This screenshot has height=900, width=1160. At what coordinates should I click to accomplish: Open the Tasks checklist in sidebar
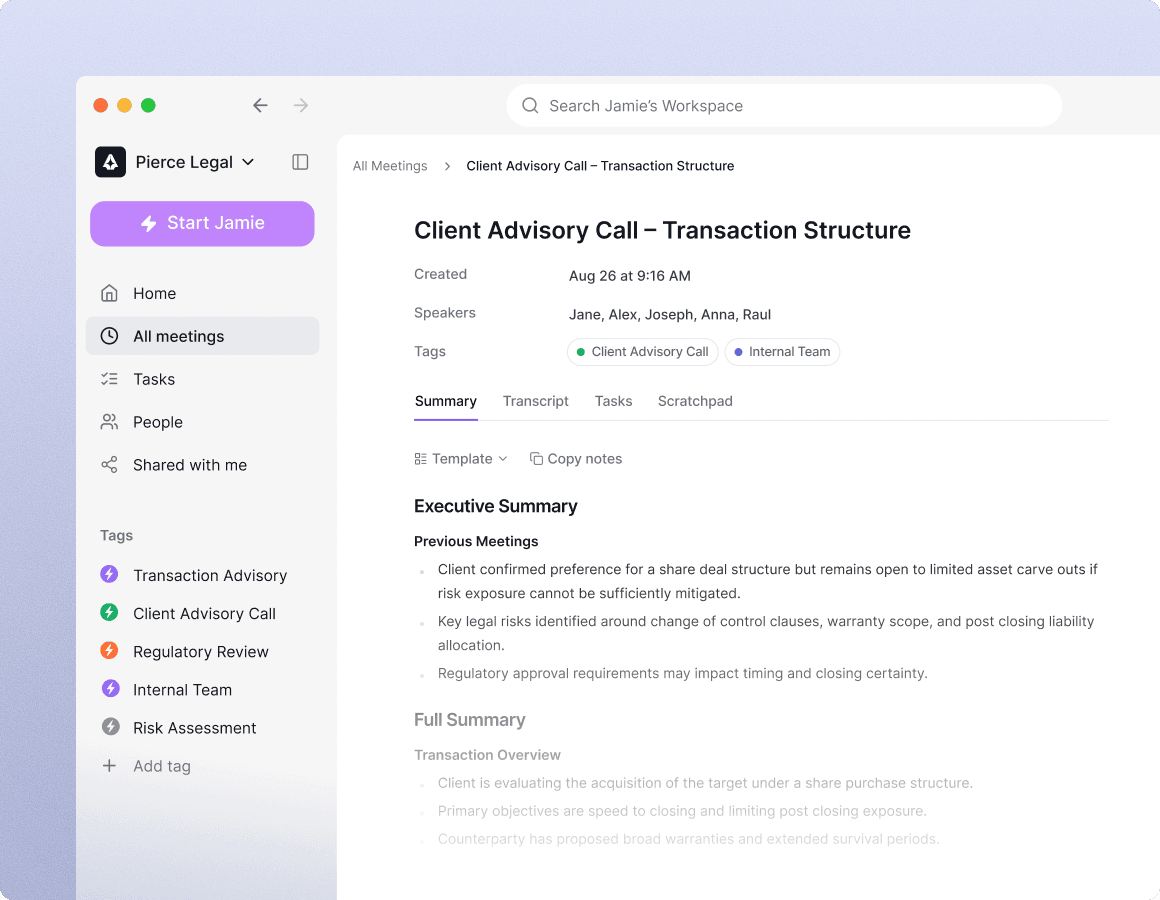153,379
